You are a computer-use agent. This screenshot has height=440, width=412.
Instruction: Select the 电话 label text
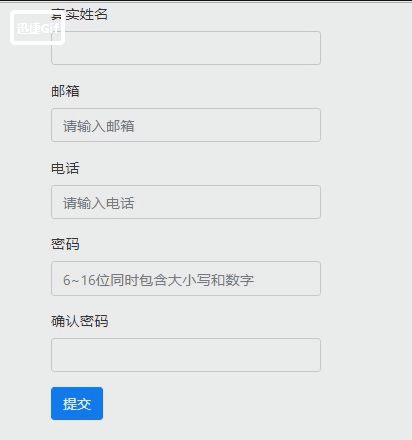(x=65, y=168)
